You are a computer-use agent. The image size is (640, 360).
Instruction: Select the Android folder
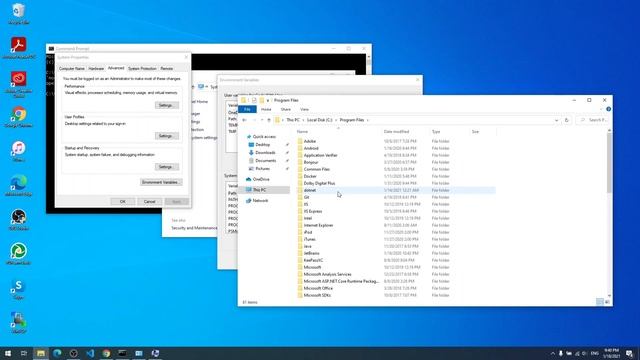311,148
